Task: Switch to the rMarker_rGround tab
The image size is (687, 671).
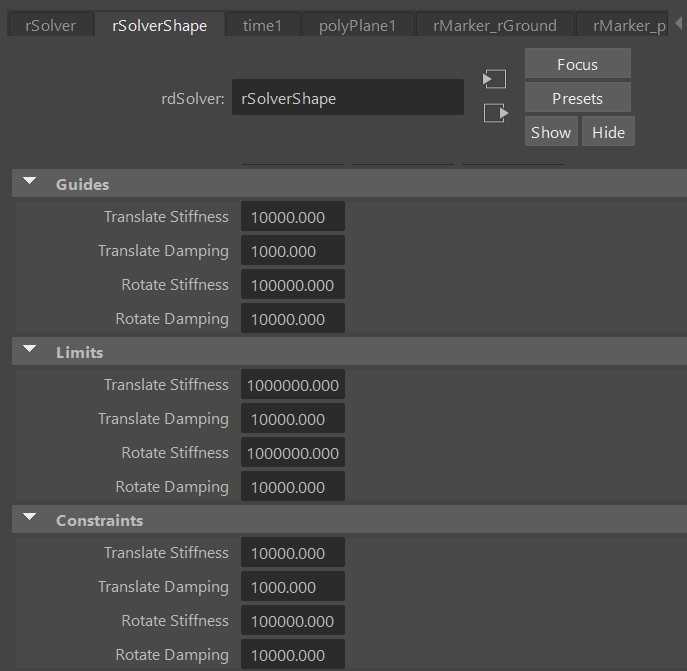Action: 494,25
